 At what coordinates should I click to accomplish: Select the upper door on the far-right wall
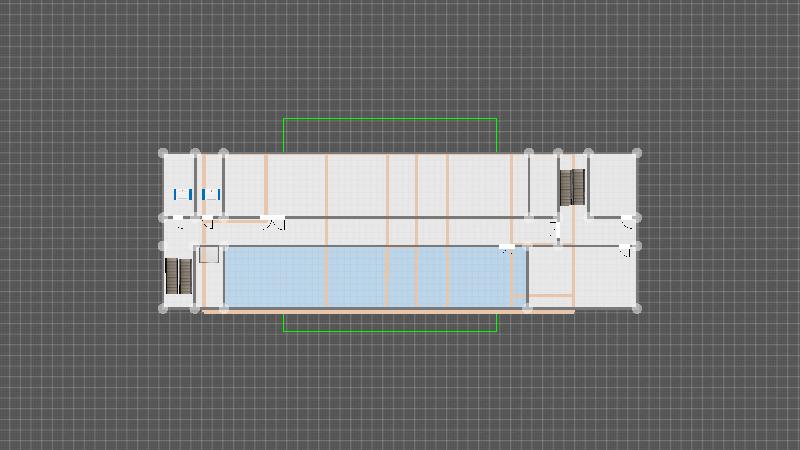pyautogui.click(x=628, y=221)
